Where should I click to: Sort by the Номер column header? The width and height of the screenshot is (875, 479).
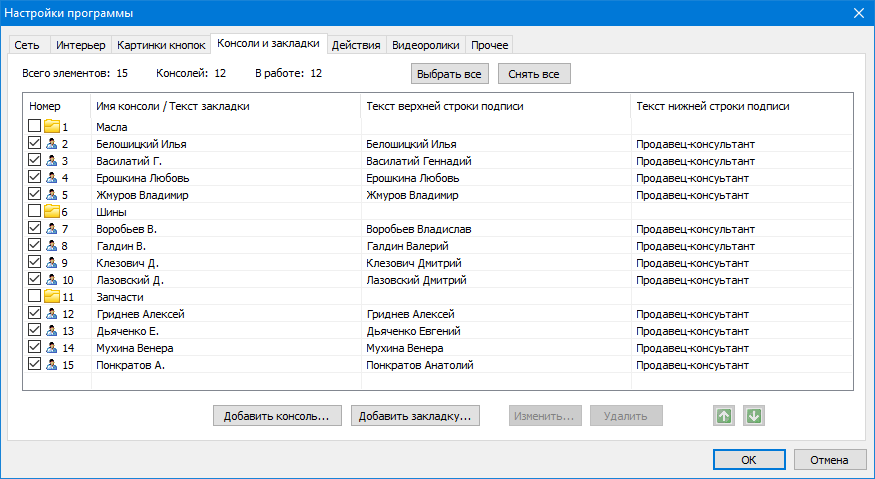(46, 106)
